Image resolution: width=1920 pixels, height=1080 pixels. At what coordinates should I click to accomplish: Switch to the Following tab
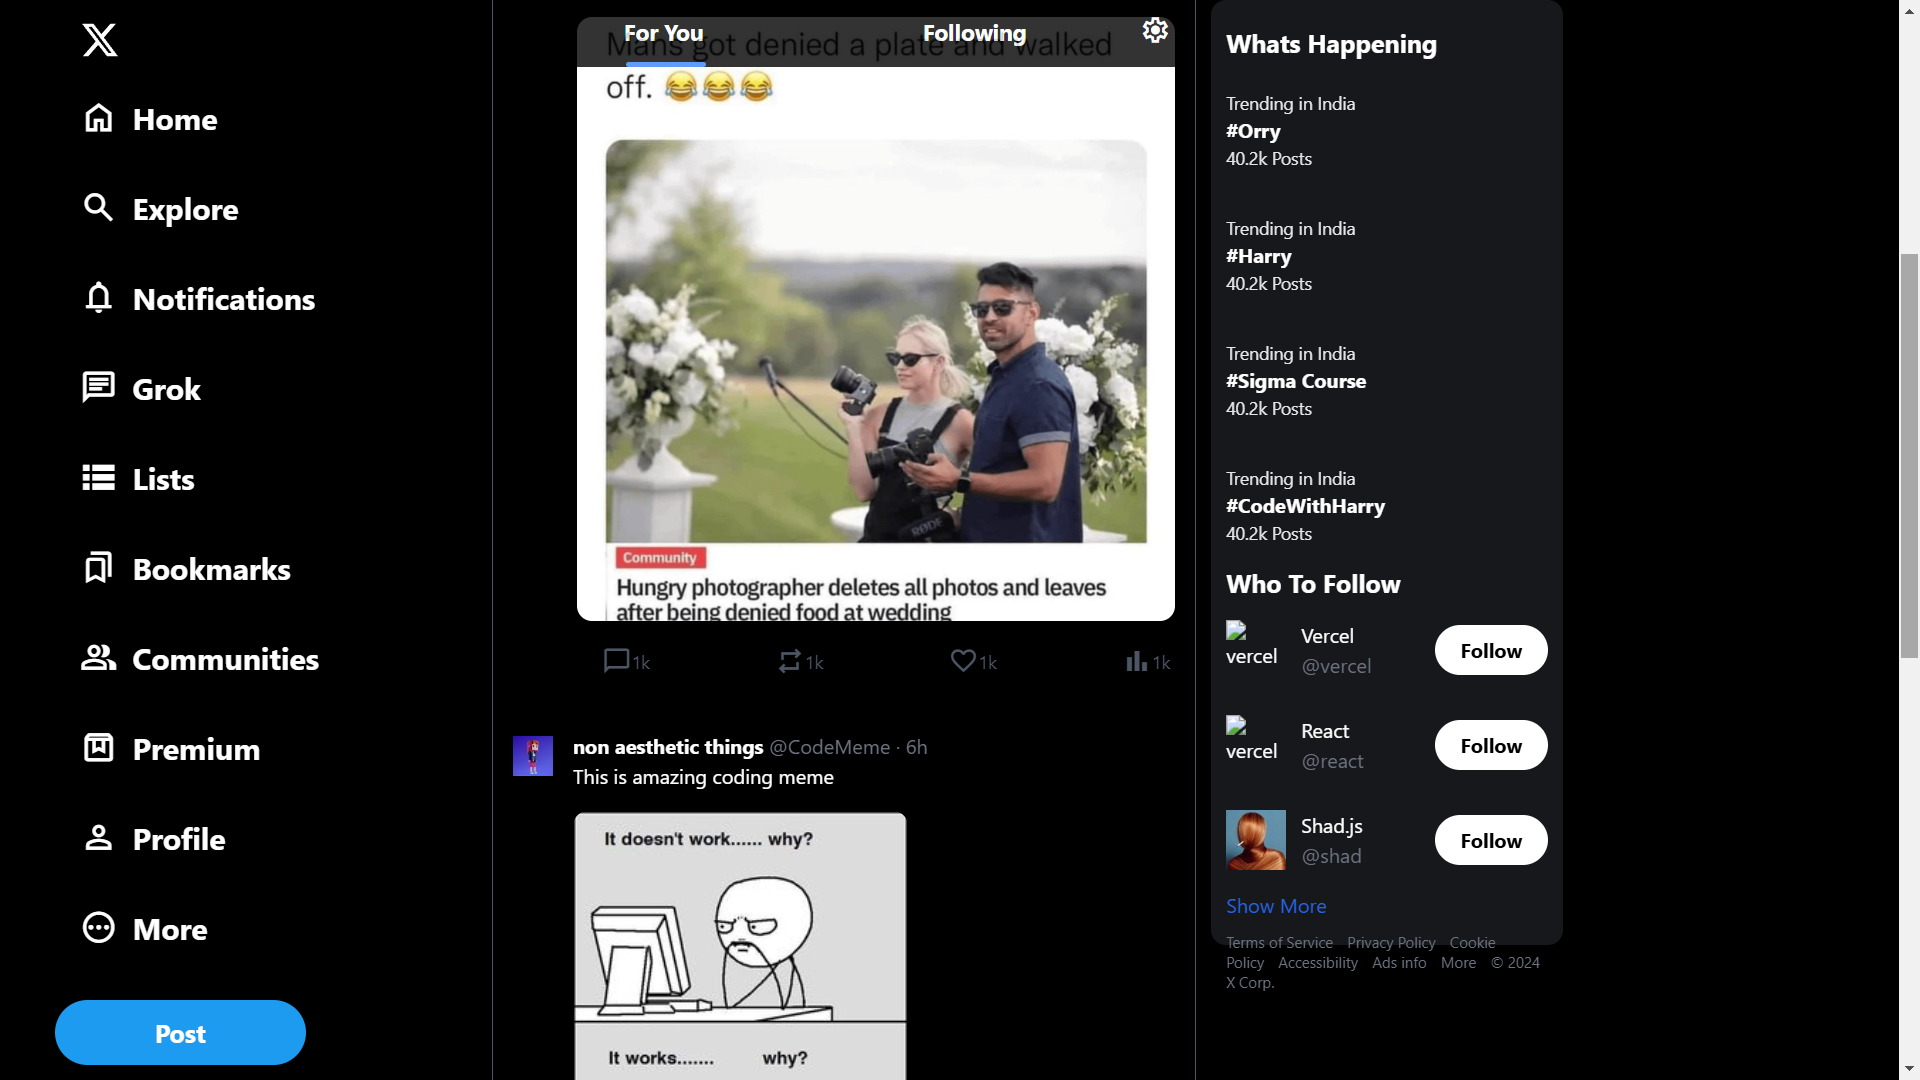(x=974, y=33)
